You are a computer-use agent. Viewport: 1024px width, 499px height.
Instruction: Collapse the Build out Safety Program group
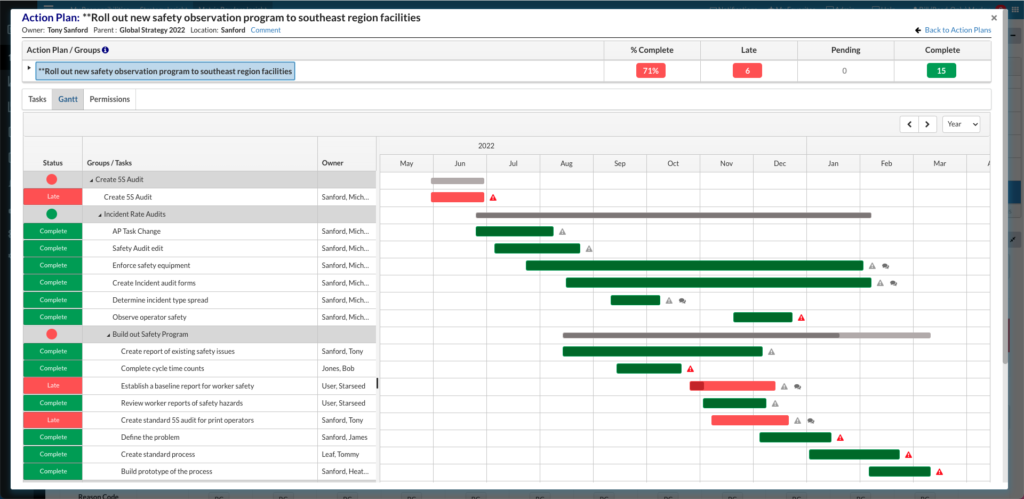tap(108, 334)
